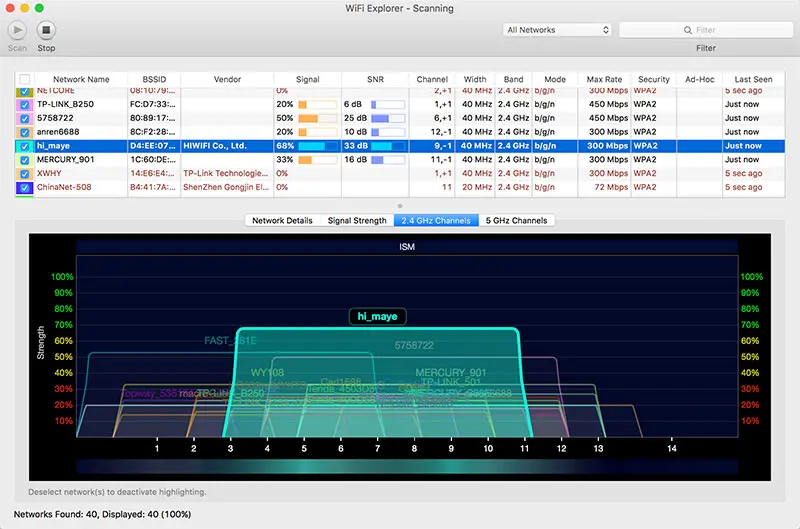800x529 pixels.
Task: Sort by the Network Name column header
Action: tap(81, 79)
